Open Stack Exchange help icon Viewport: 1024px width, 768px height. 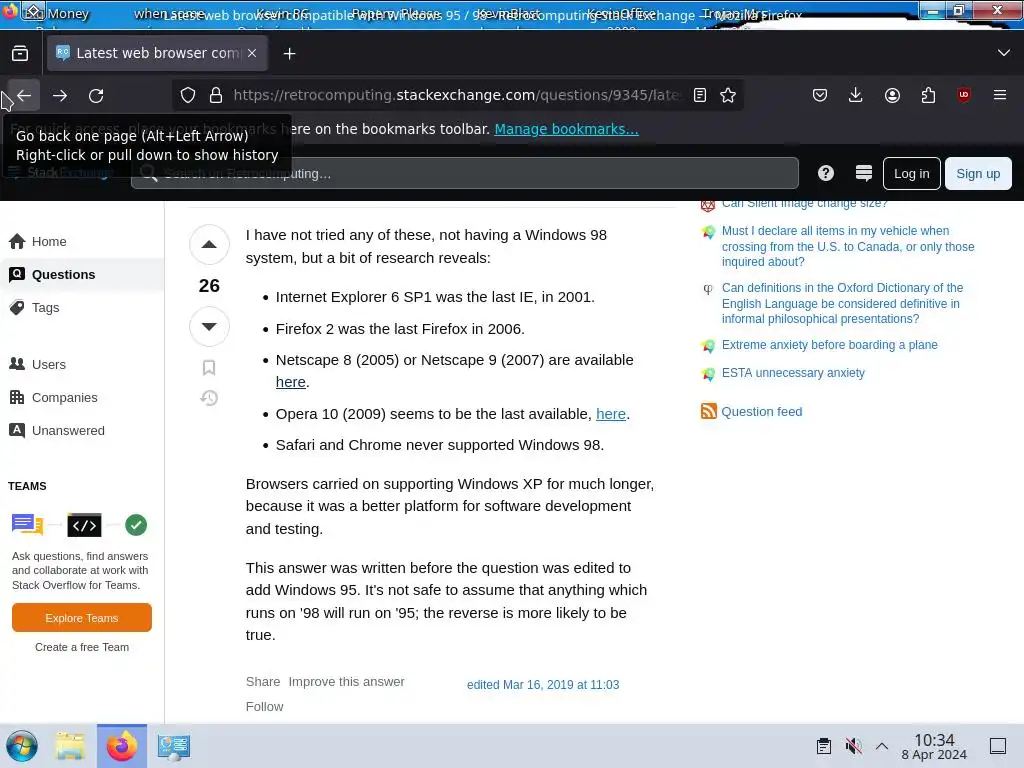(x=825, y=173)
